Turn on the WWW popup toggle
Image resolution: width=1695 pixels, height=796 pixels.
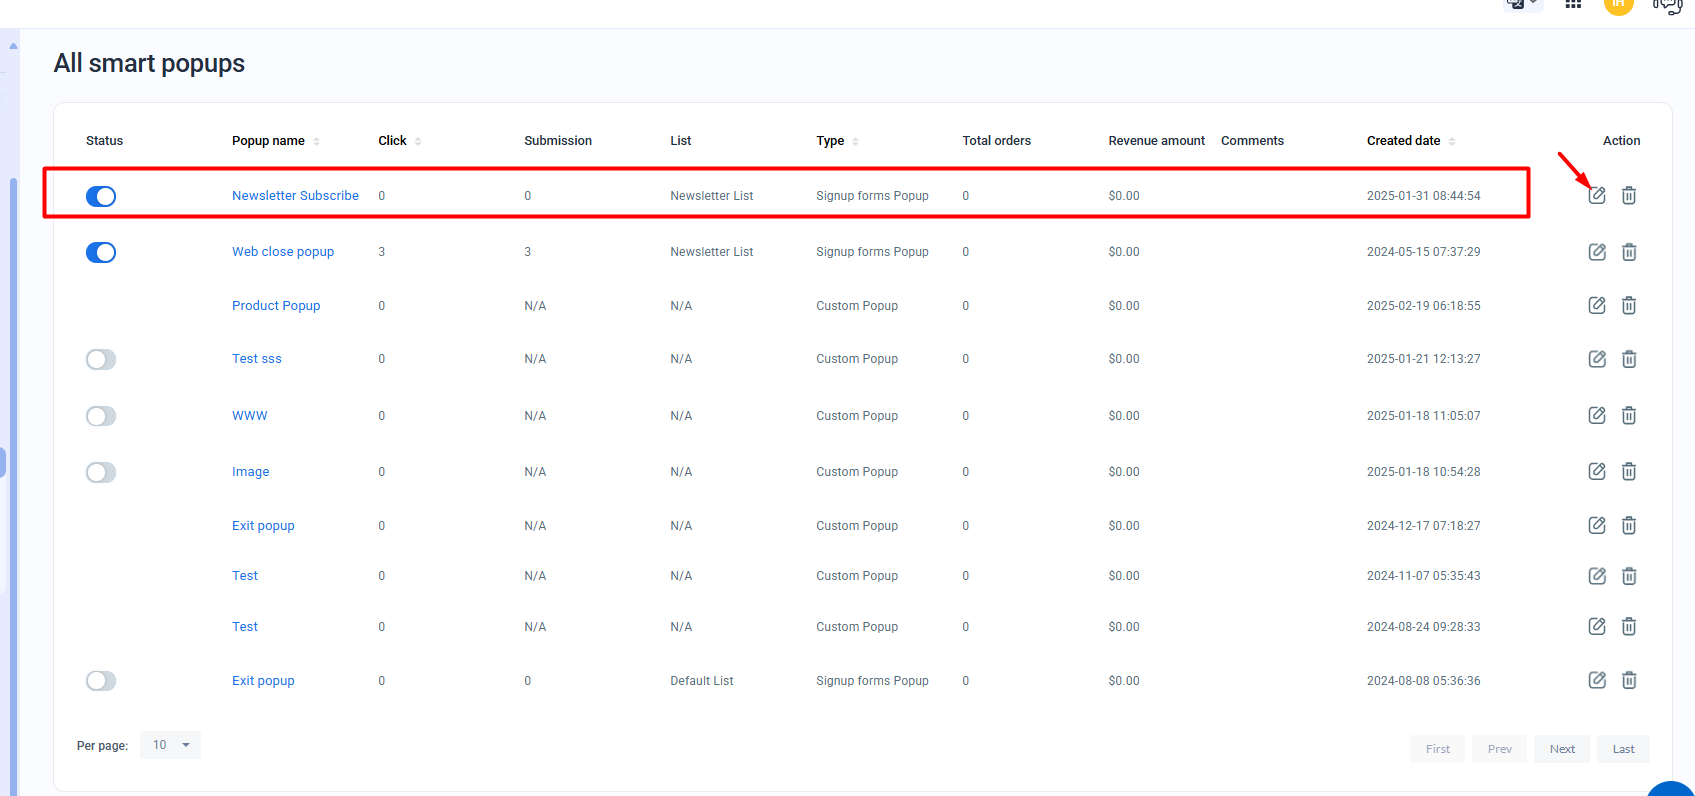(x=101, y=416)
